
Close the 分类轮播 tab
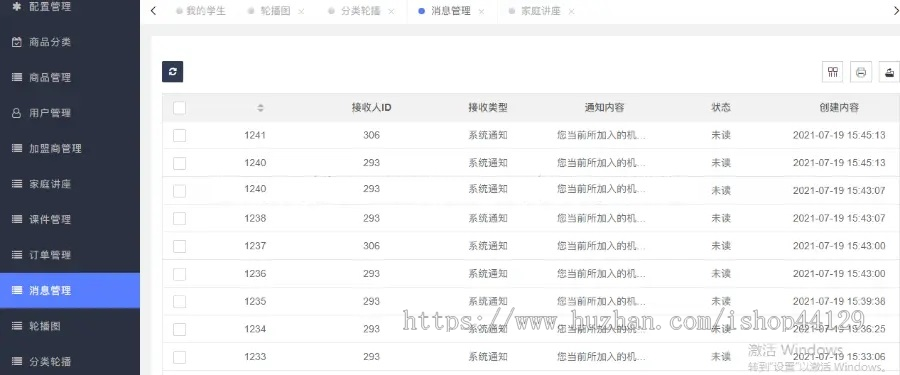click(x=391, y=11)
